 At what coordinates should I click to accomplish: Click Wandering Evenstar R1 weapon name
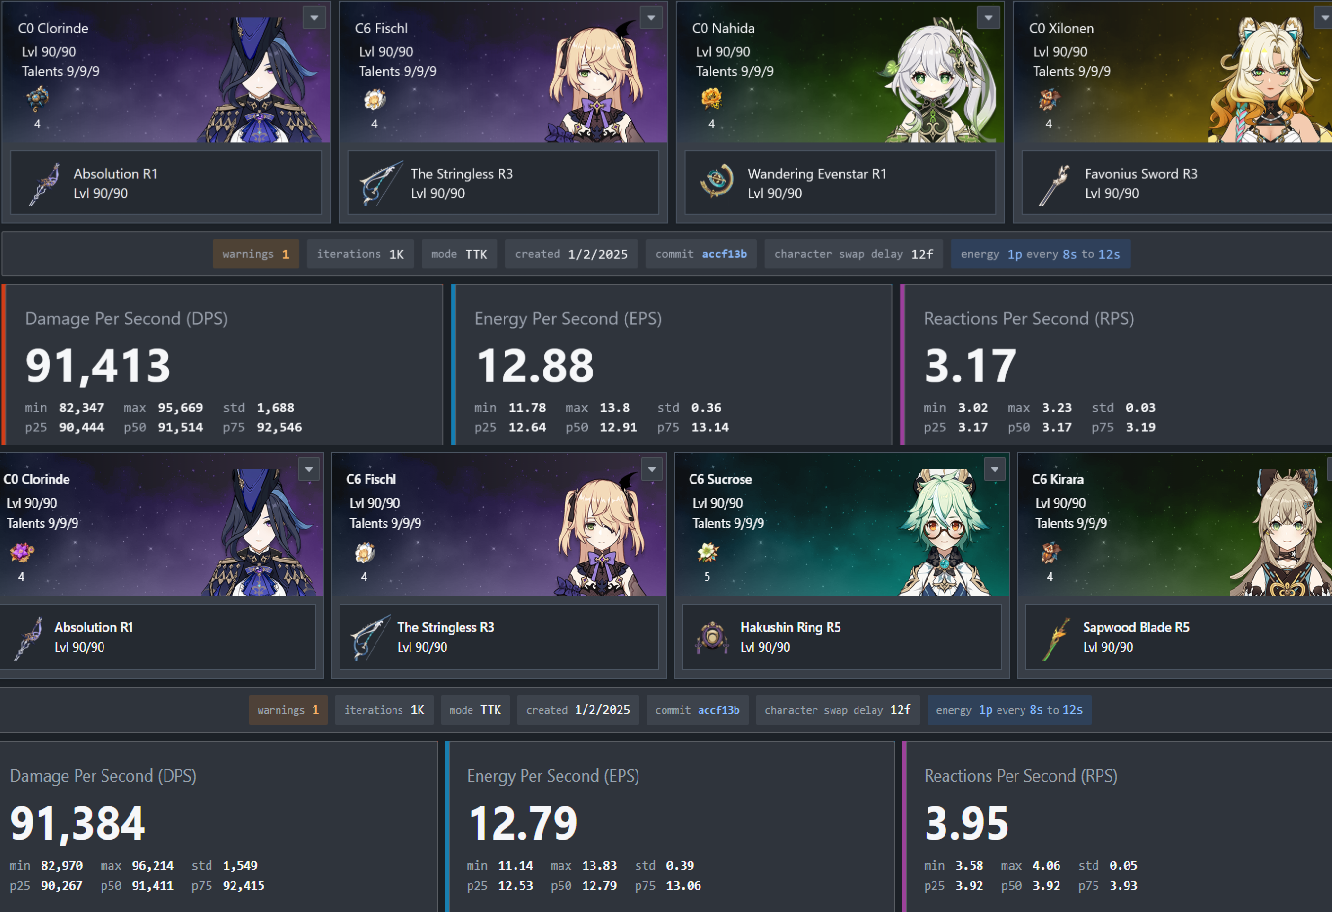817,174
